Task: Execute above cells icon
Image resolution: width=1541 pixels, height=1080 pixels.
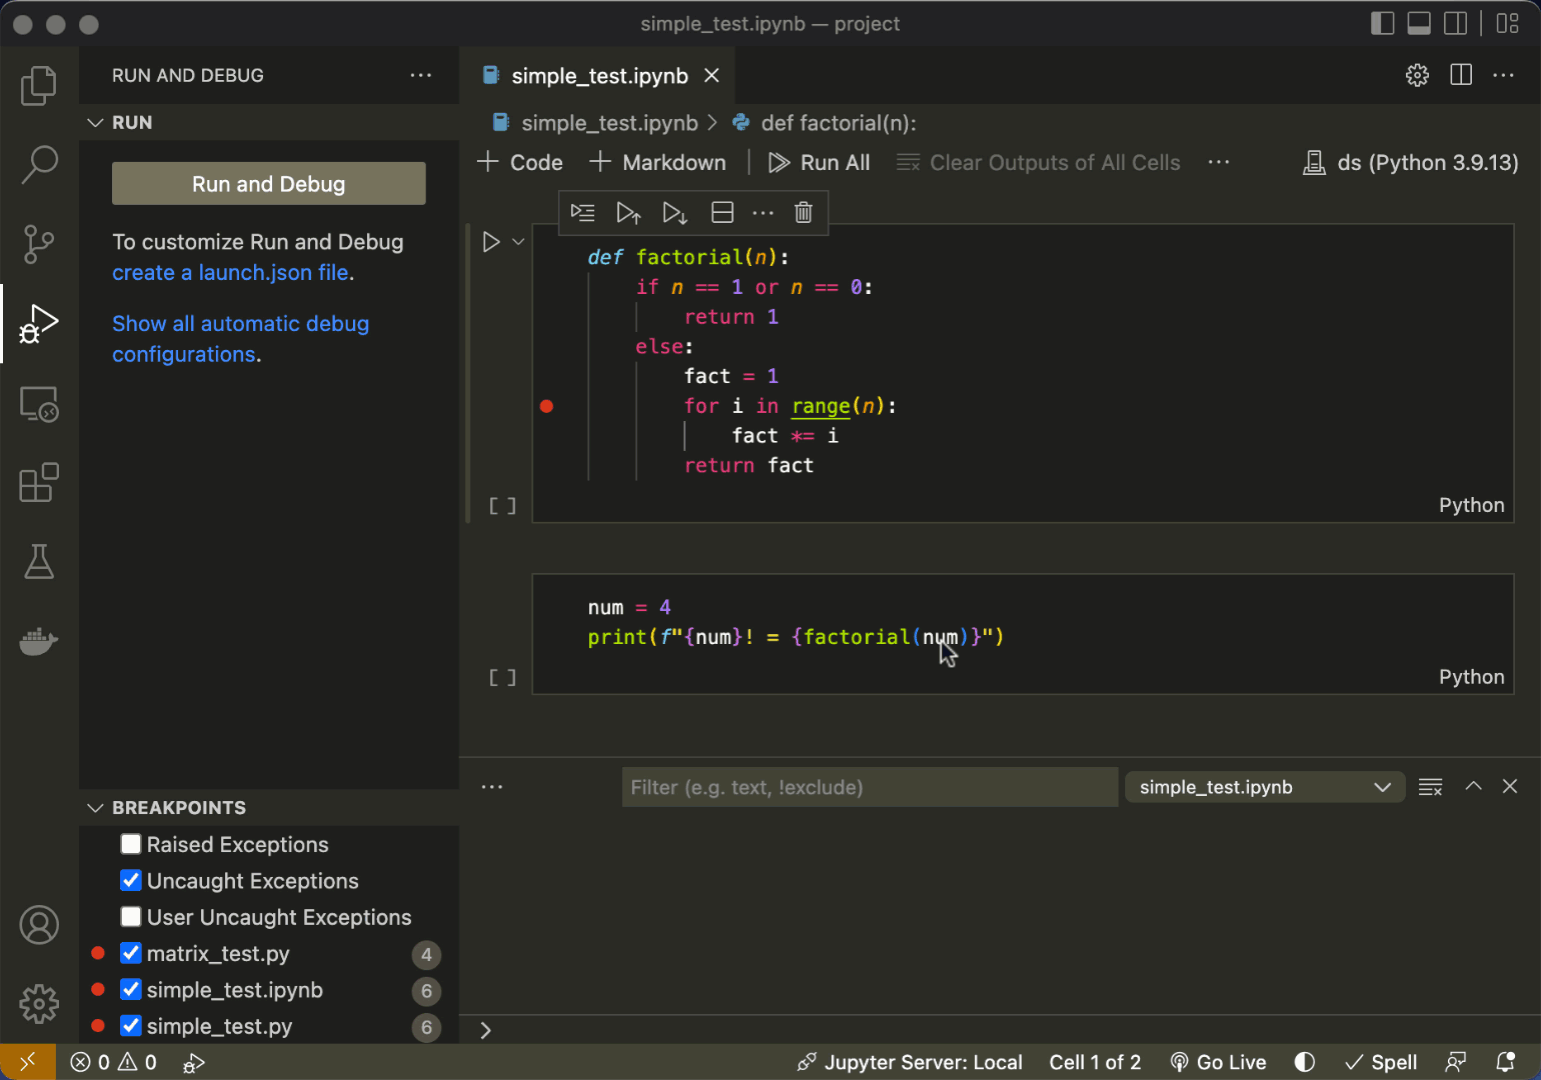Action: 628,212
